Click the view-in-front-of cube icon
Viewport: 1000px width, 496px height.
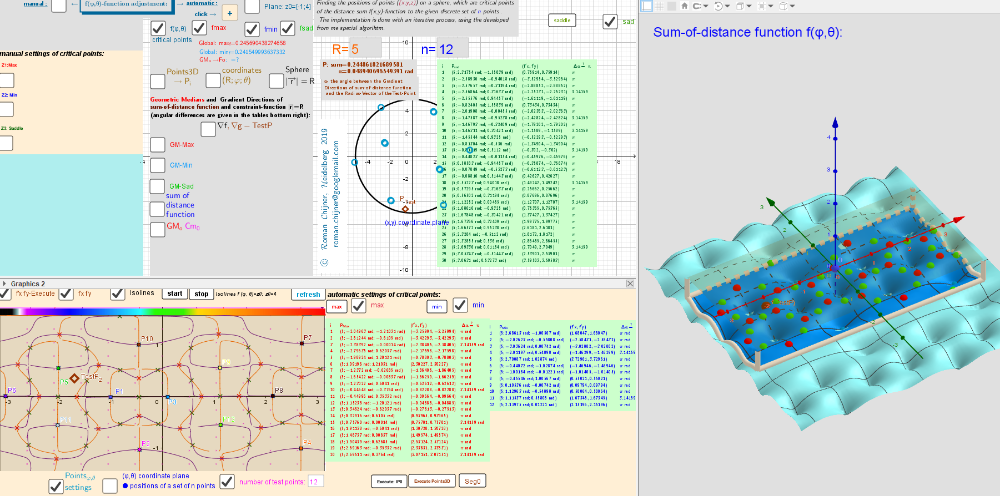(740, 6)
